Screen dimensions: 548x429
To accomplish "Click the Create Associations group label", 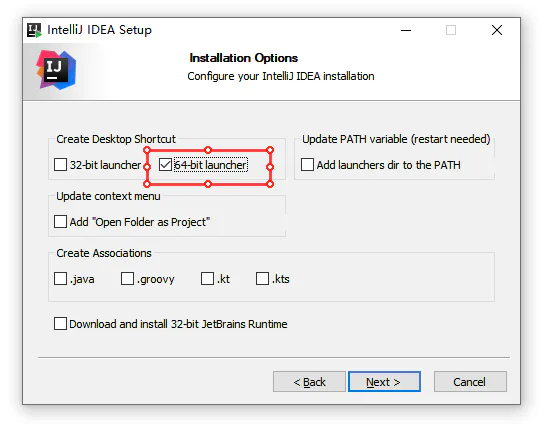I will click(104, 253).
